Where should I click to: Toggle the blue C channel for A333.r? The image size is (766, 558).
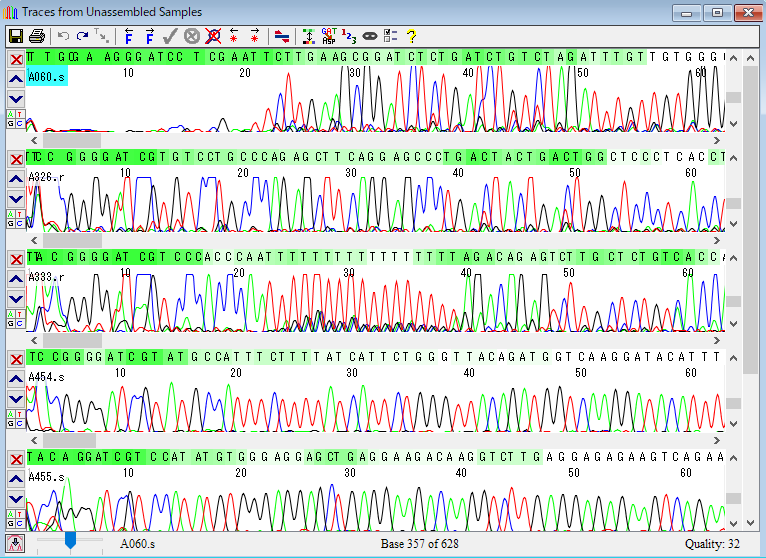tap(20, 323)
